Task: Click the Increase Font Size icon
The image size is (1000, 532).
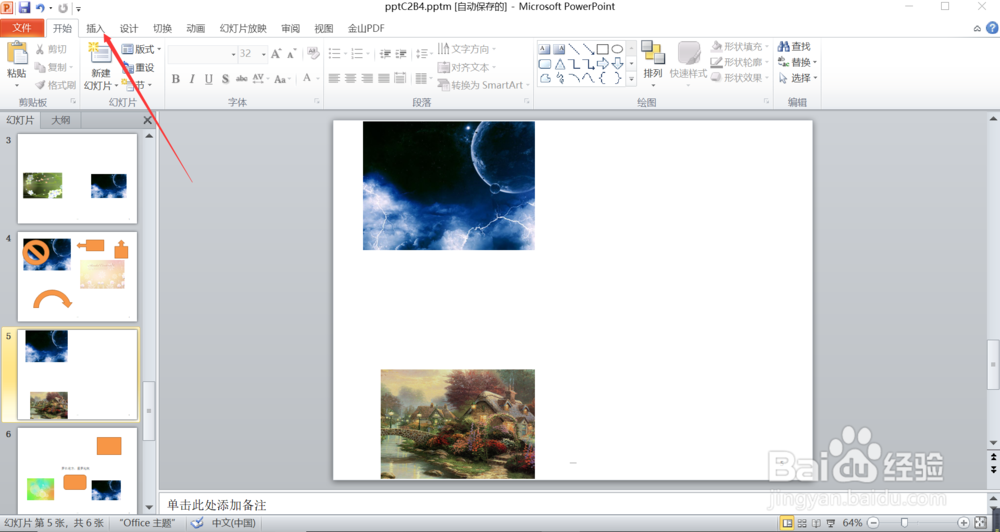Action: click(276, 54)
